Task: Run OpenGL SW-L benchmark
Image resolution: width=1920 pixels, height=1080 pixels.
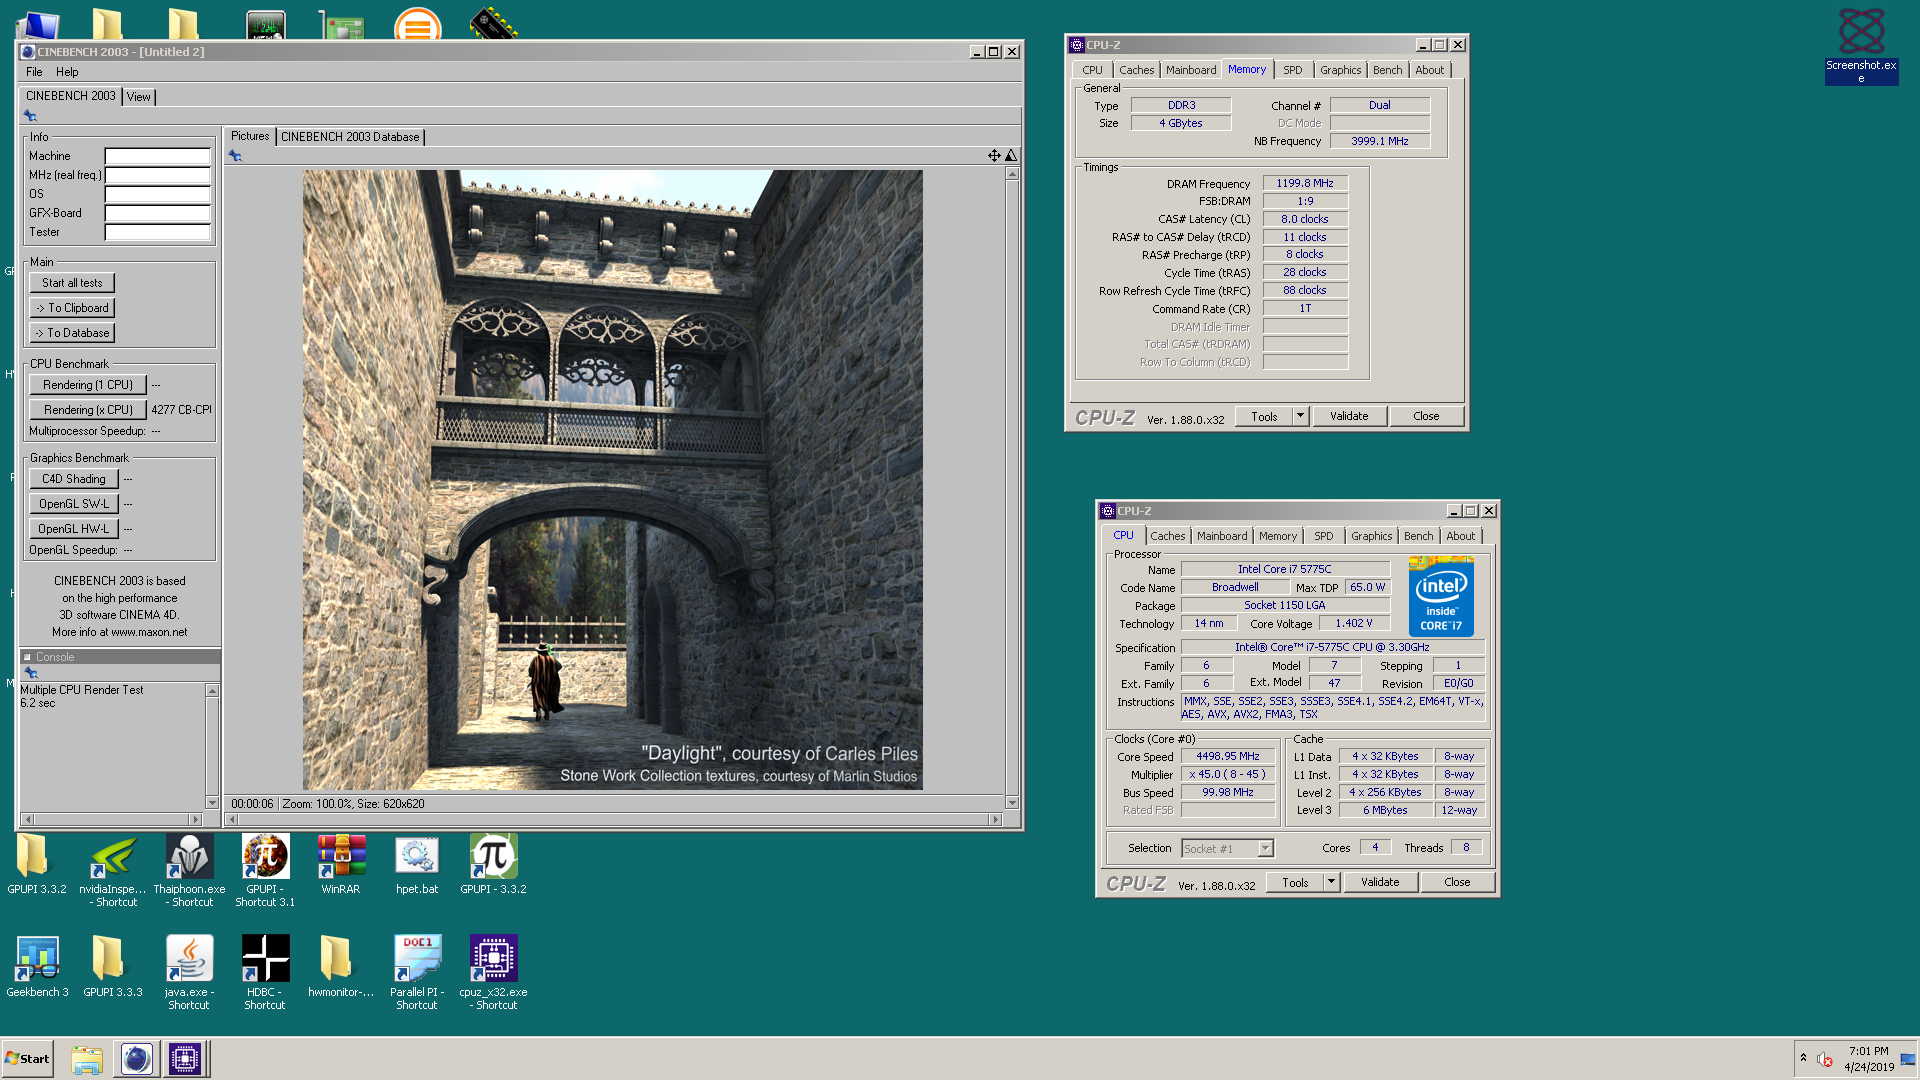Action: coord(74,504)
